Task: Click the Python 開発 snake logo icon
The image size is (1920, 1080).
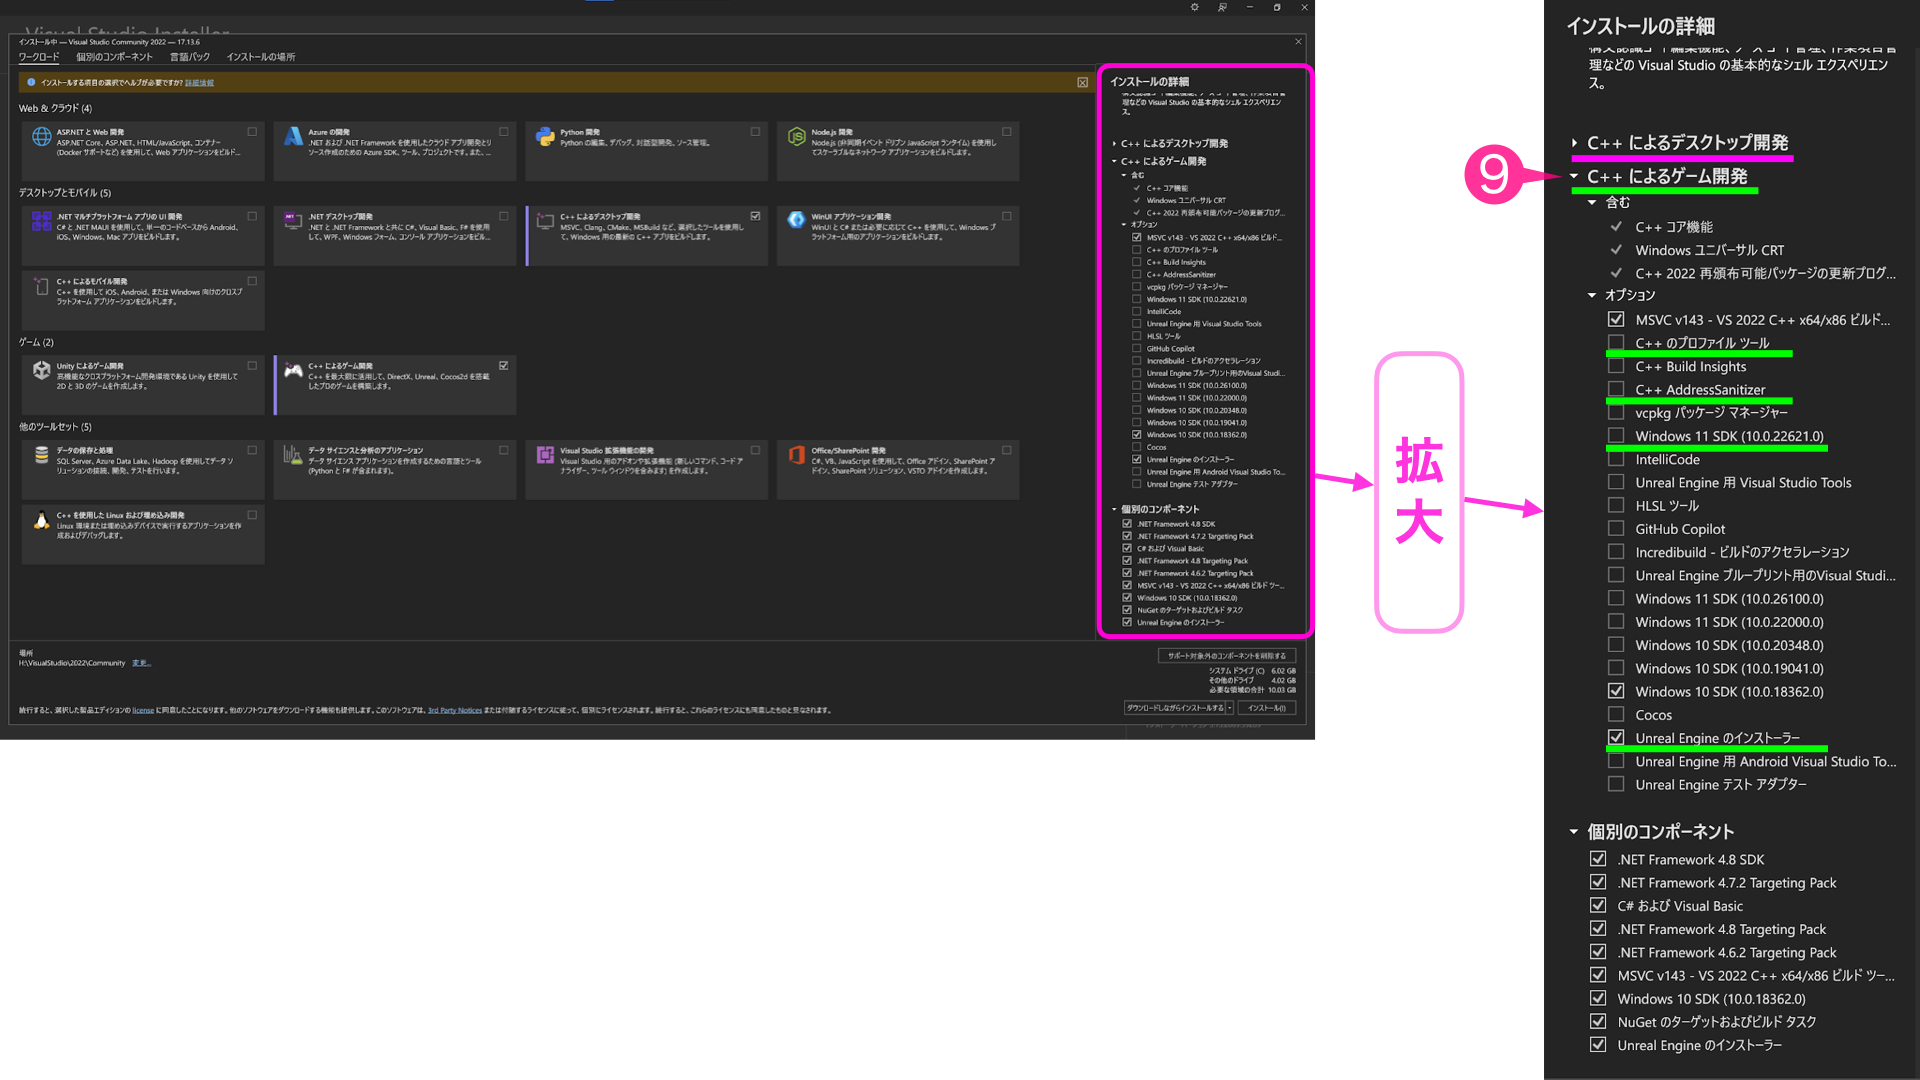Action: (545, 137)
